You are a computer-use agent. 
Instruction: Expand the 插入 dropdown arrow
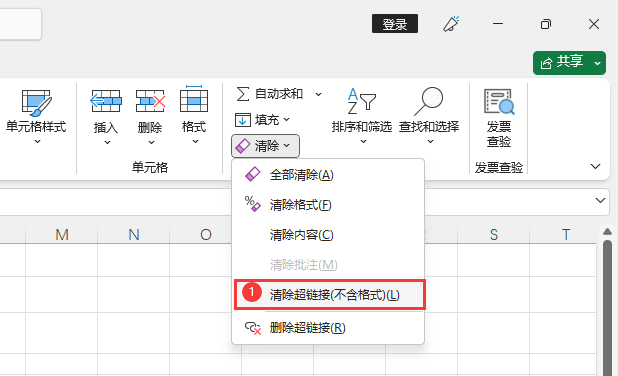[x=107, y=143]
